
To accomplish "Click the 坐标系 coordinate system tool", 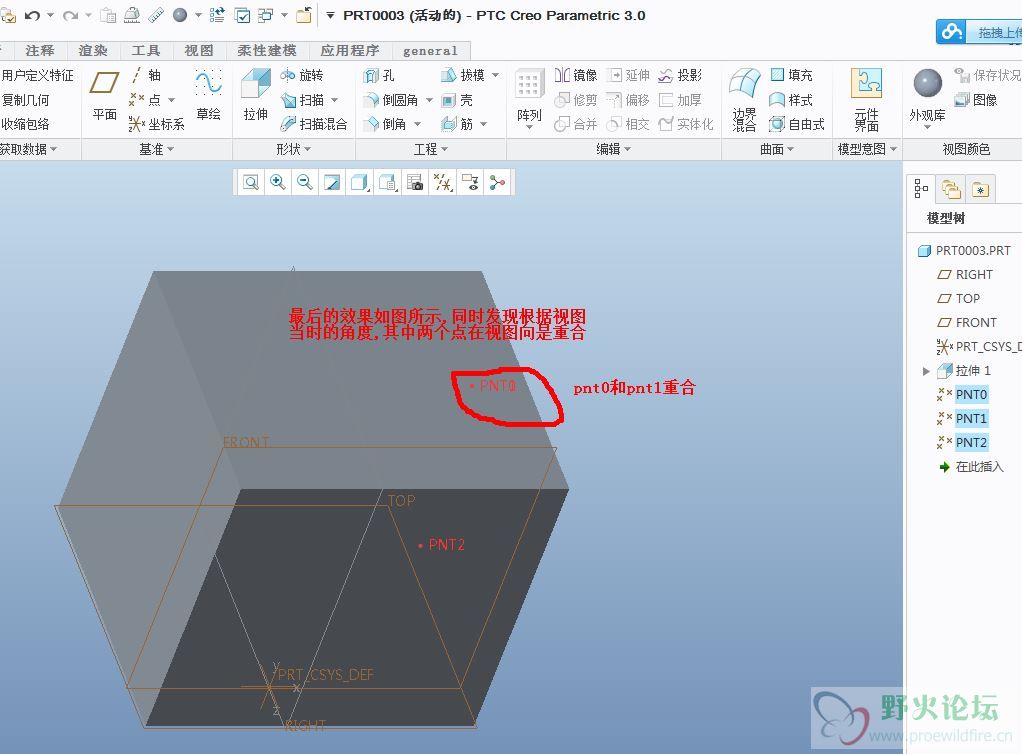I will [x=156, y=124].
